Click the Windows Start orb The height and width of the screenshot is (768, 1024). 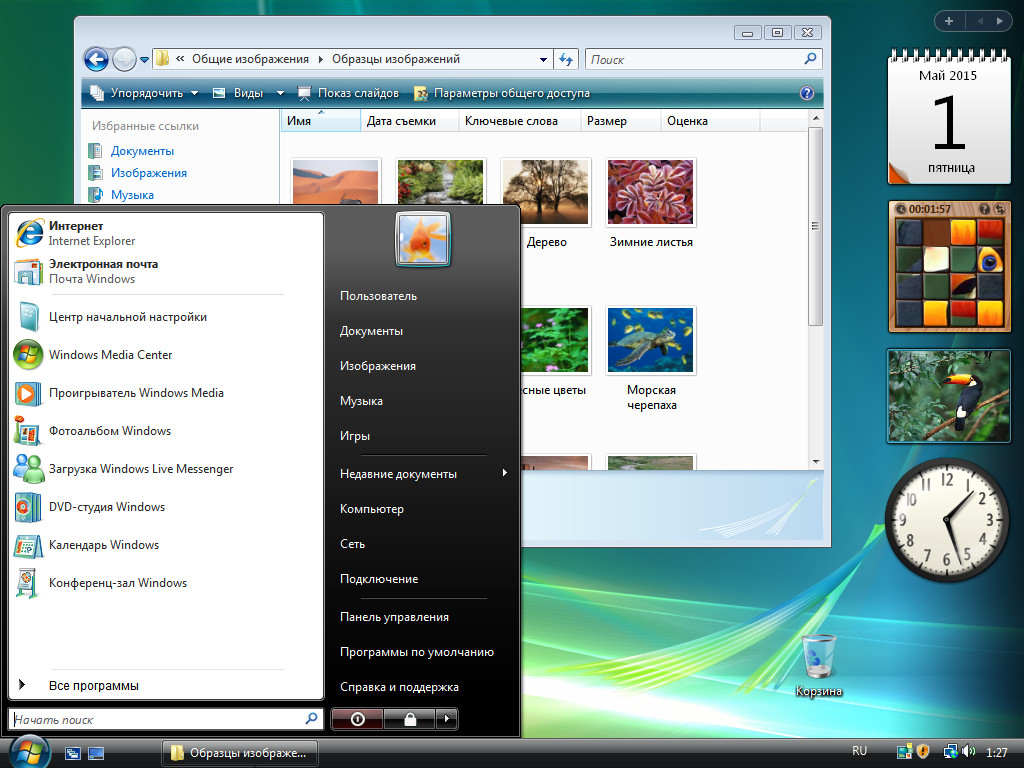(x=29, y=752)
